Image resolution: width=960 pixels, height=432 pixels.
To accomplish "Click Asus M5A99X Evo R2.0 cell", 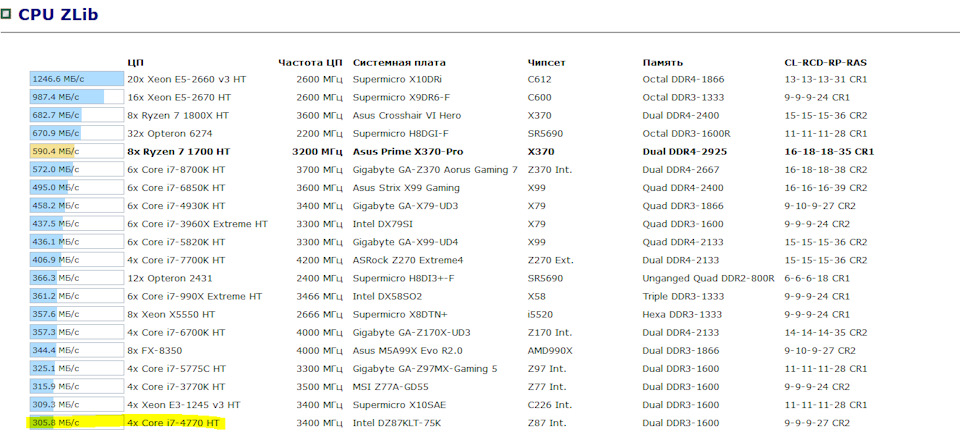I will [x=407, y=351].
